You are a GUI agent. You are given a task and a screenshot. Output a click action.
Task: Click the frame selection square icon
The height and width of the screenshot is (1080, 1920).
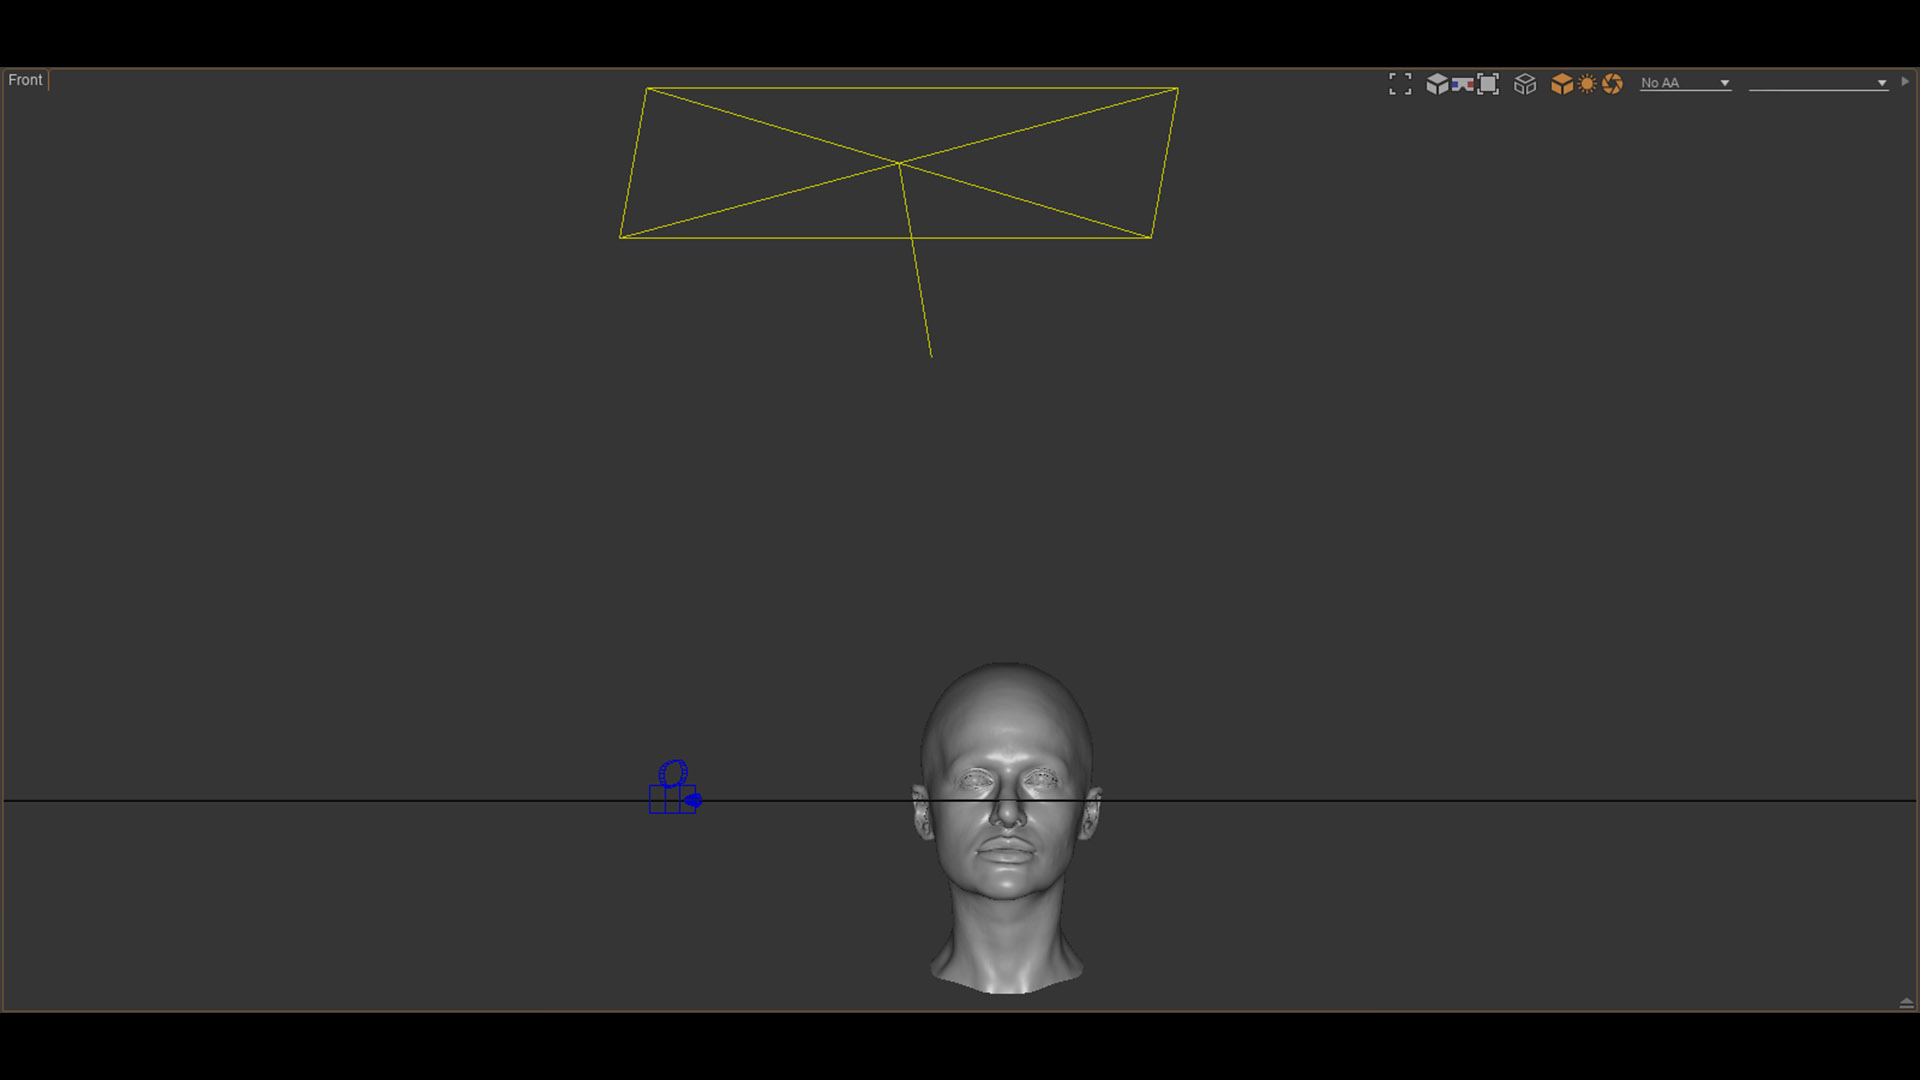click(x=1488, y=84)
